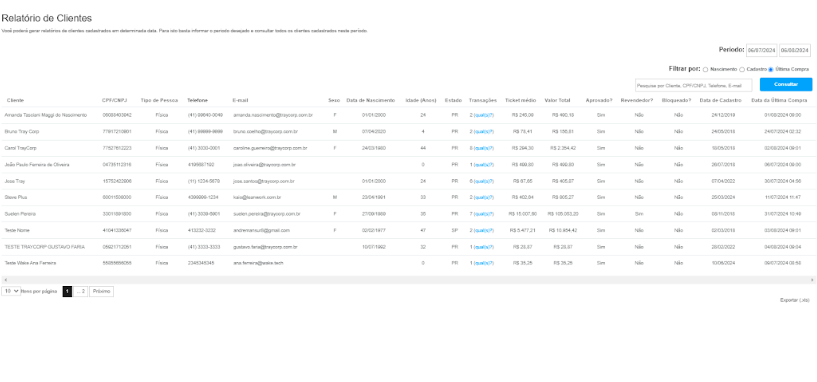Viewport: 817px width, 382px height.
Task: Go to pagination page 2
Action: point(80,291)
